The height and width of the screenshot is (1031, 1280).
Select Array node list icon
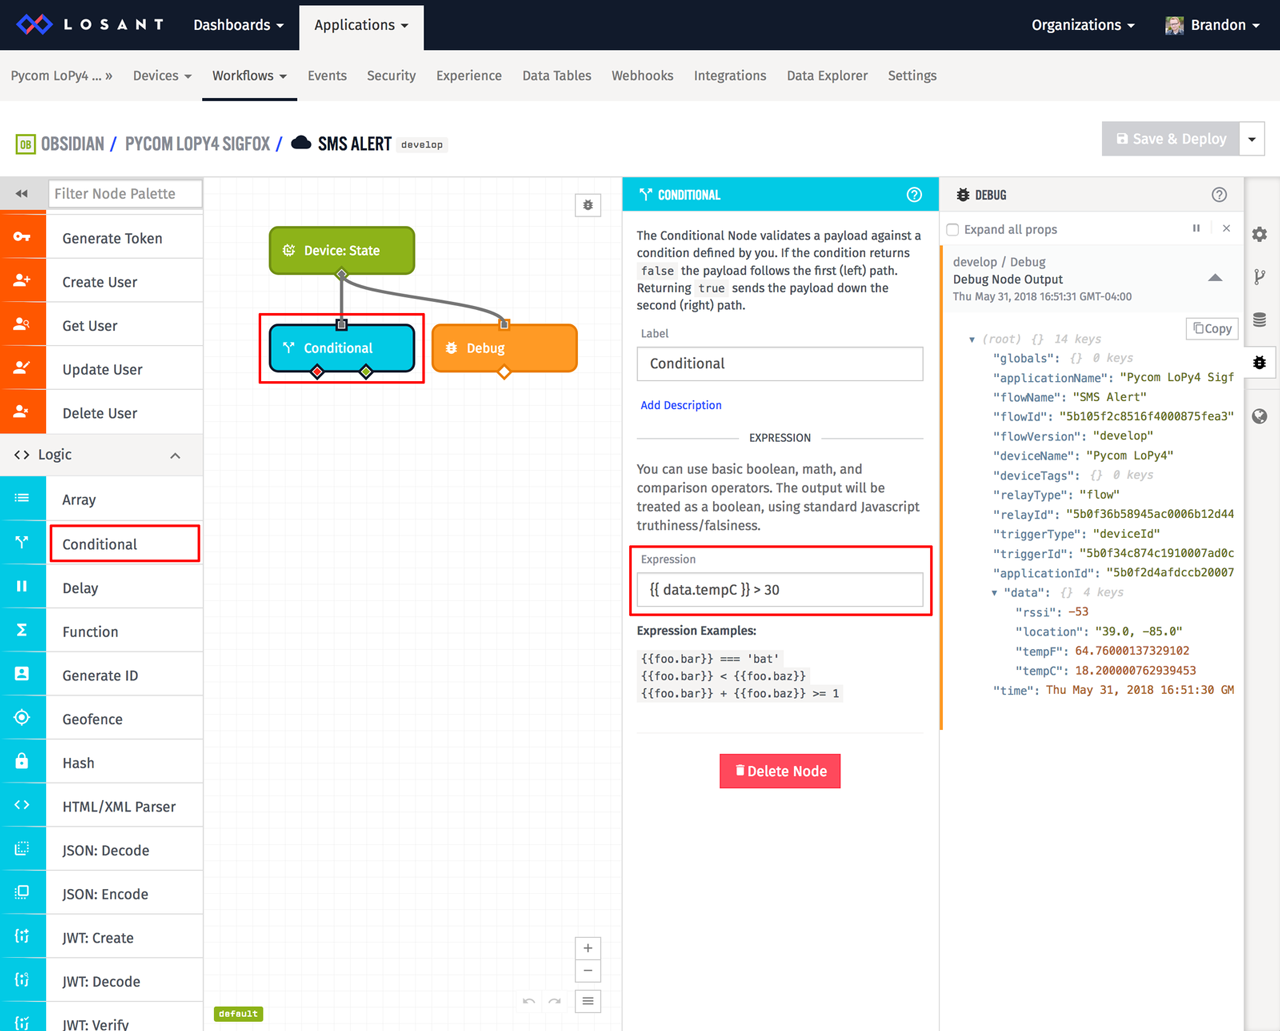click(22, 499)
